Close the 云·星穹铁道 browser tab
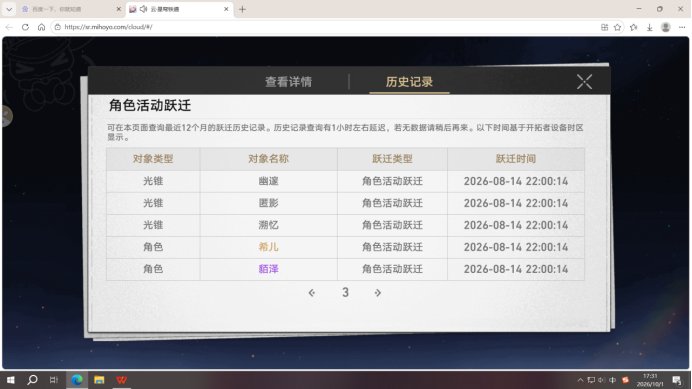692x389 pixels. (x=226, y=9)
